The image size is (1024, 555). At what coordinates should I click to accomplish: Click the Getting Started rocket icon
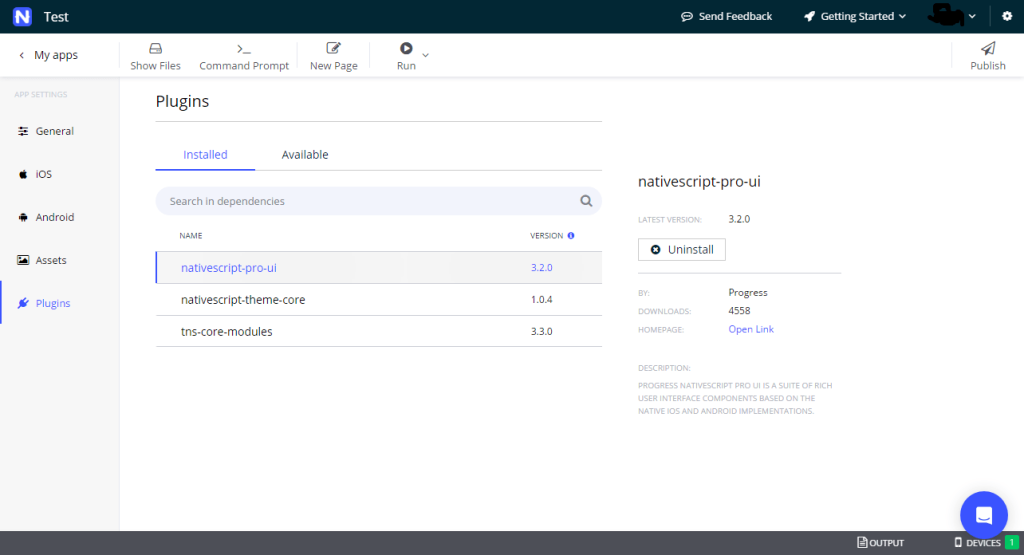(809, 16)
